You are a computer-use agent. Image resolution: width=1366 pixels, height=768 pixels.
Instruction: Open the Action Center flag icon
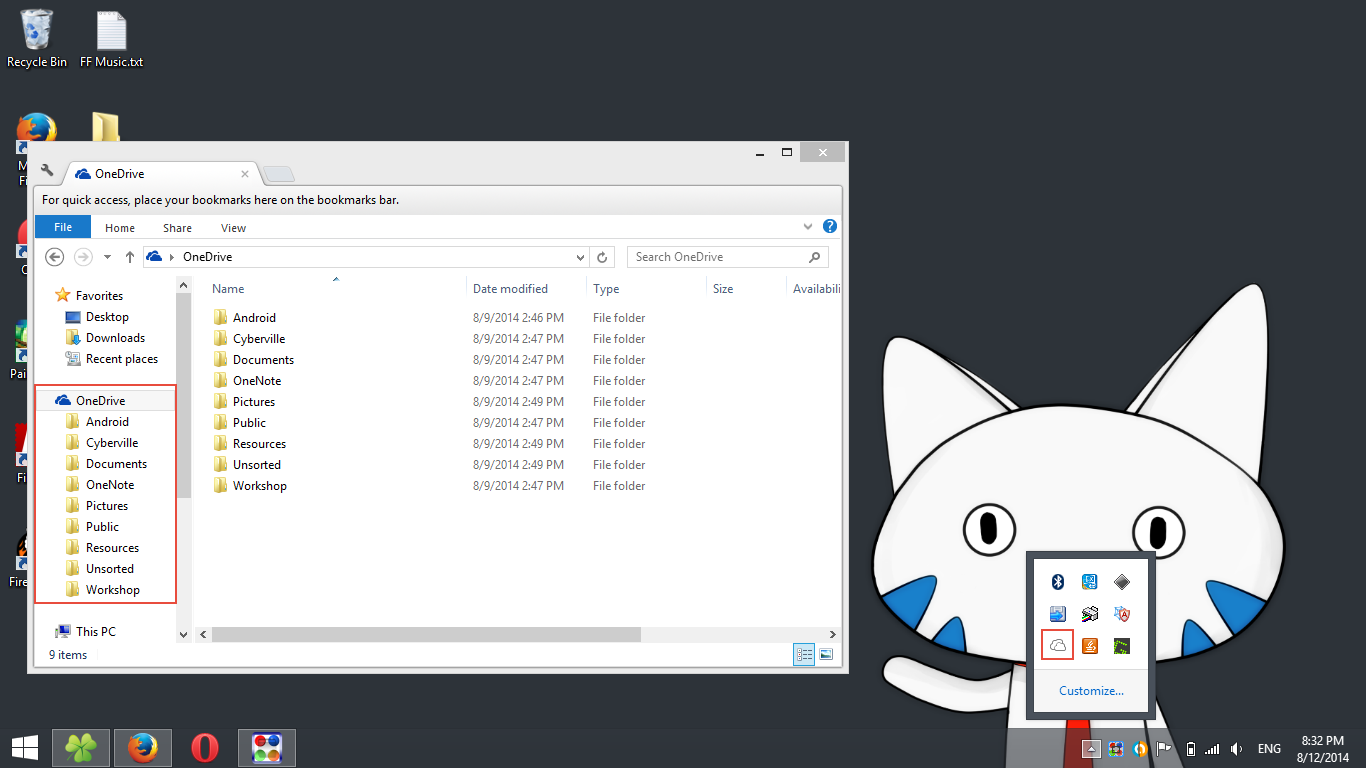1164,749
